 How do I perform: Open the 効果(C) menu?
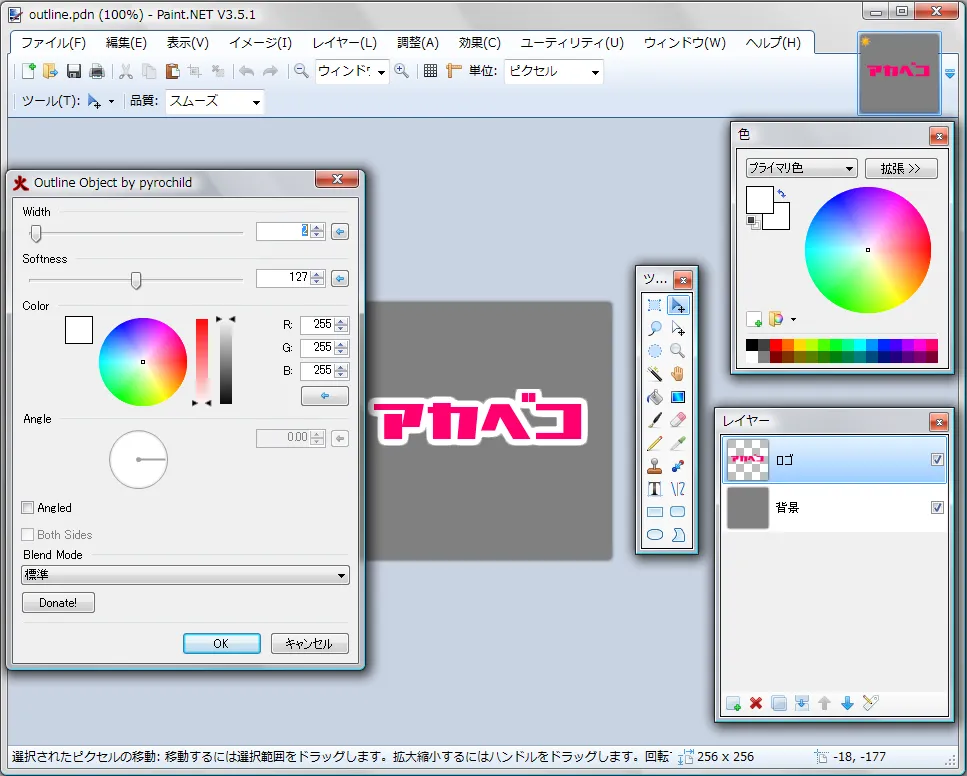coord(479,43)
